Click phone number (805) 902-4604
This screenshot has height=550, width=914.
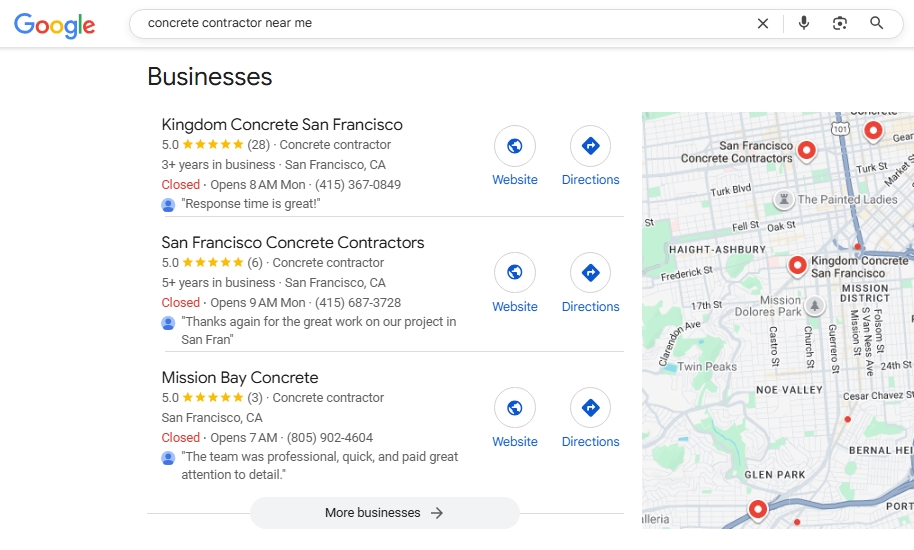click(x=330, y=438)
